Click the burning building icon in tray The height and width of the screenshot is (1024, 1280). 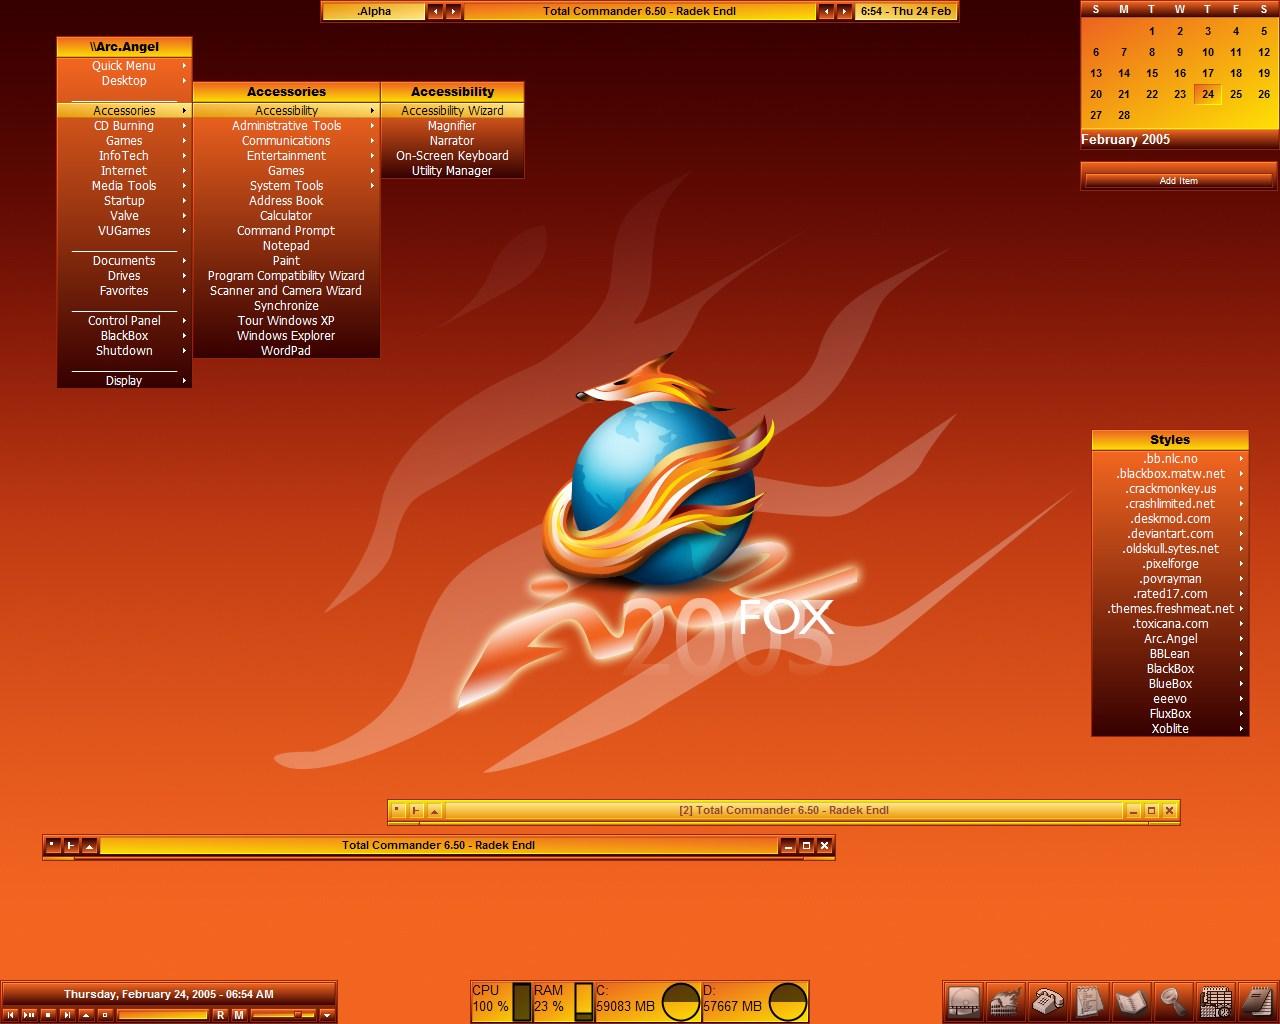(x=1005, y=1001)
